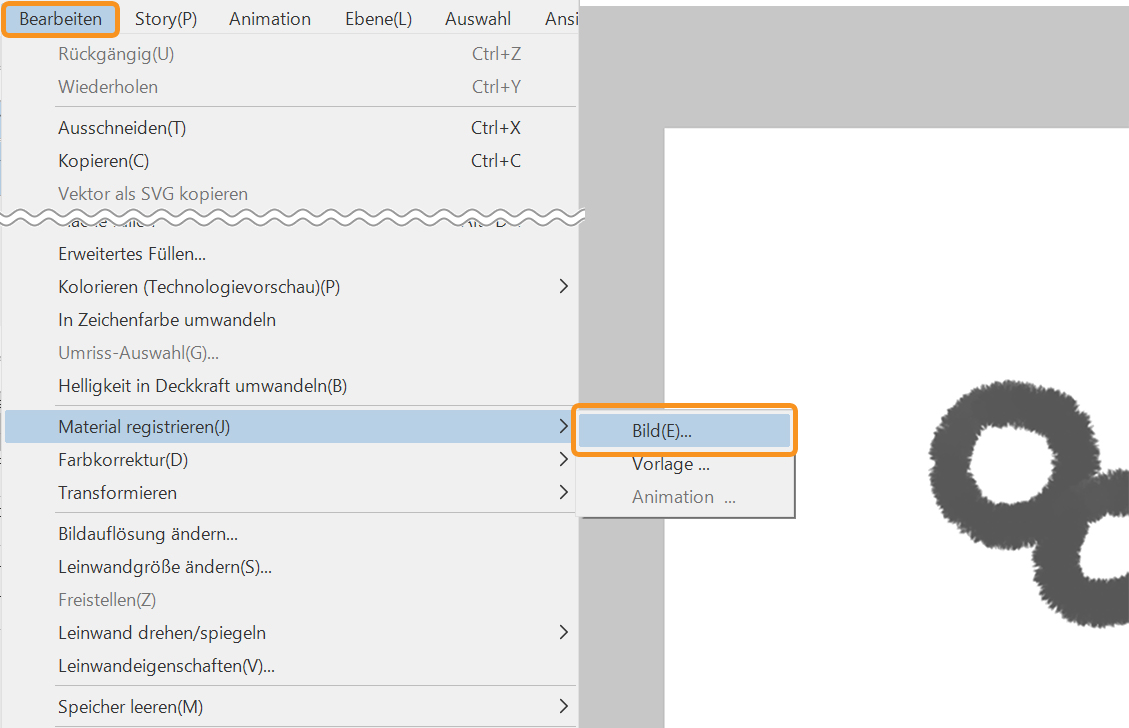Choose Helligkeit in Deckkraft umwandeln(B)
The height and width of the screenshot is (728, 1129).
tap(202, 386)
